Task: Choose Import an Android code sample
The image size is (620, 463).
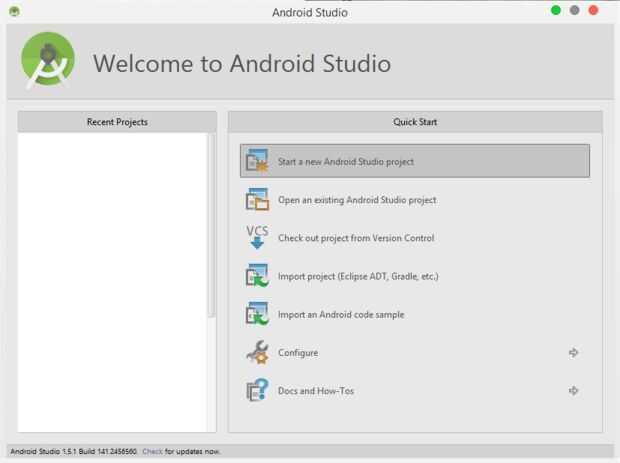Action: 341,314
